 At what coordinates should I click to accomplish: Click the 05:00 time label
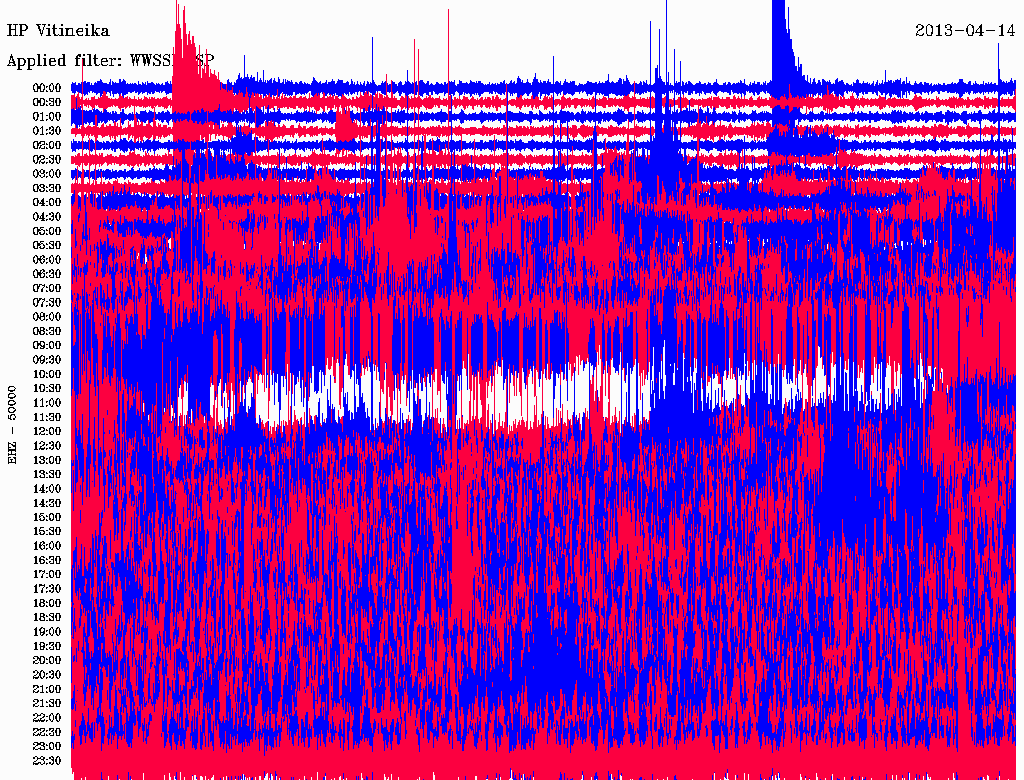pyautogui.click(x=47, y=231)
